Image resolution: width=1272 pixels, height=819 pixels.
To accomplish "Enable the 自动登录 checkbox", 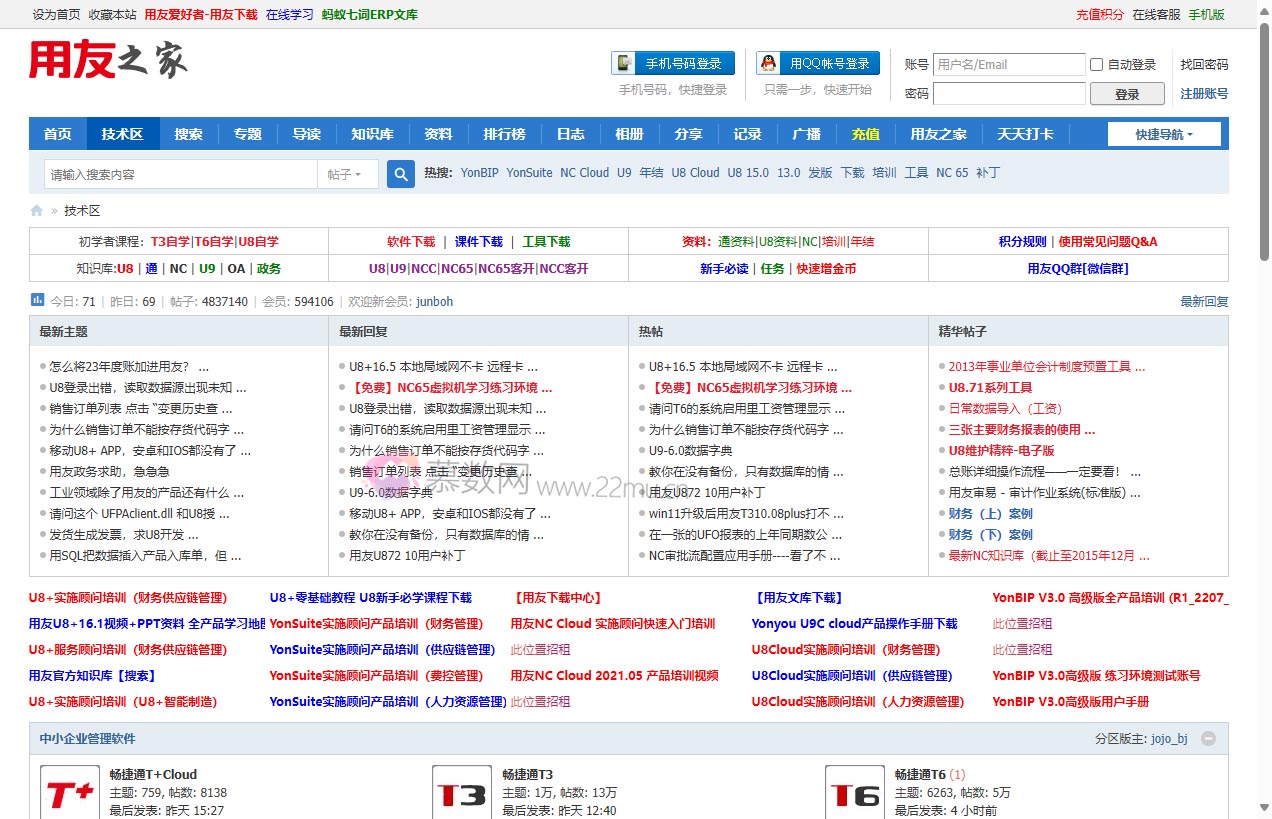I will tap(1096, 65).
